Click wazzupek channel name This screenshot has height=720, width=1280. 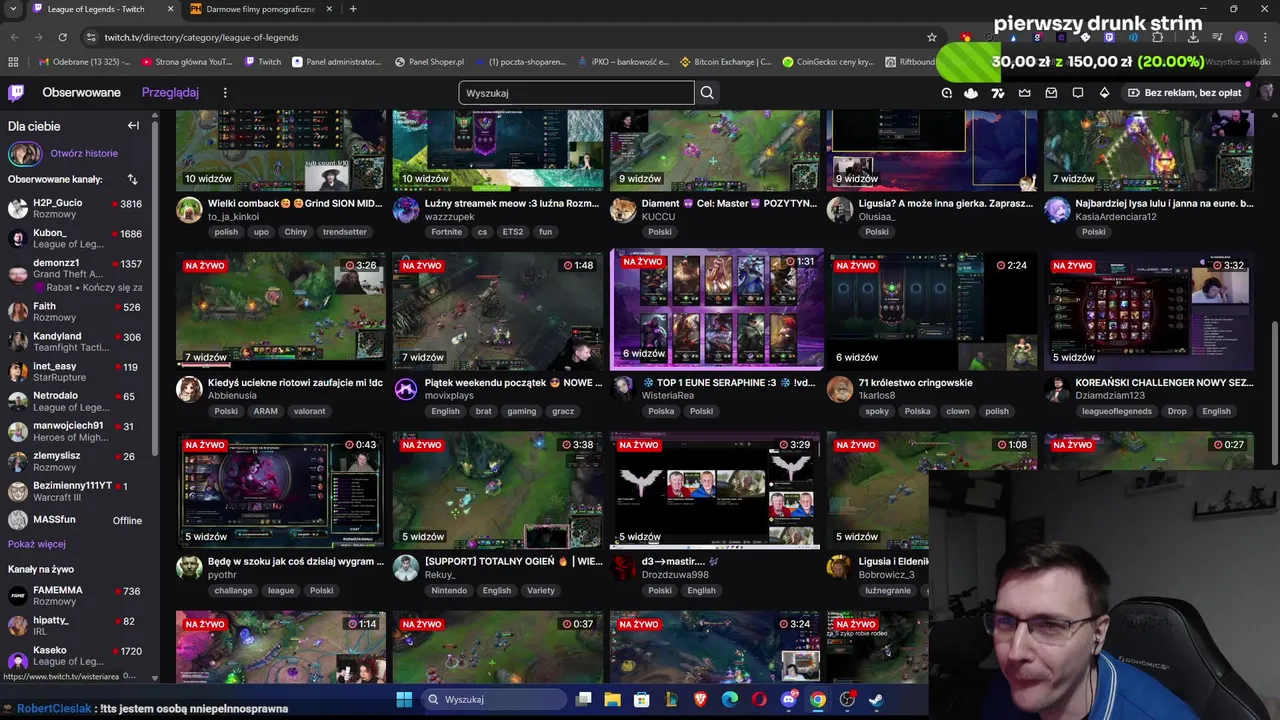(x=449, y=217)
